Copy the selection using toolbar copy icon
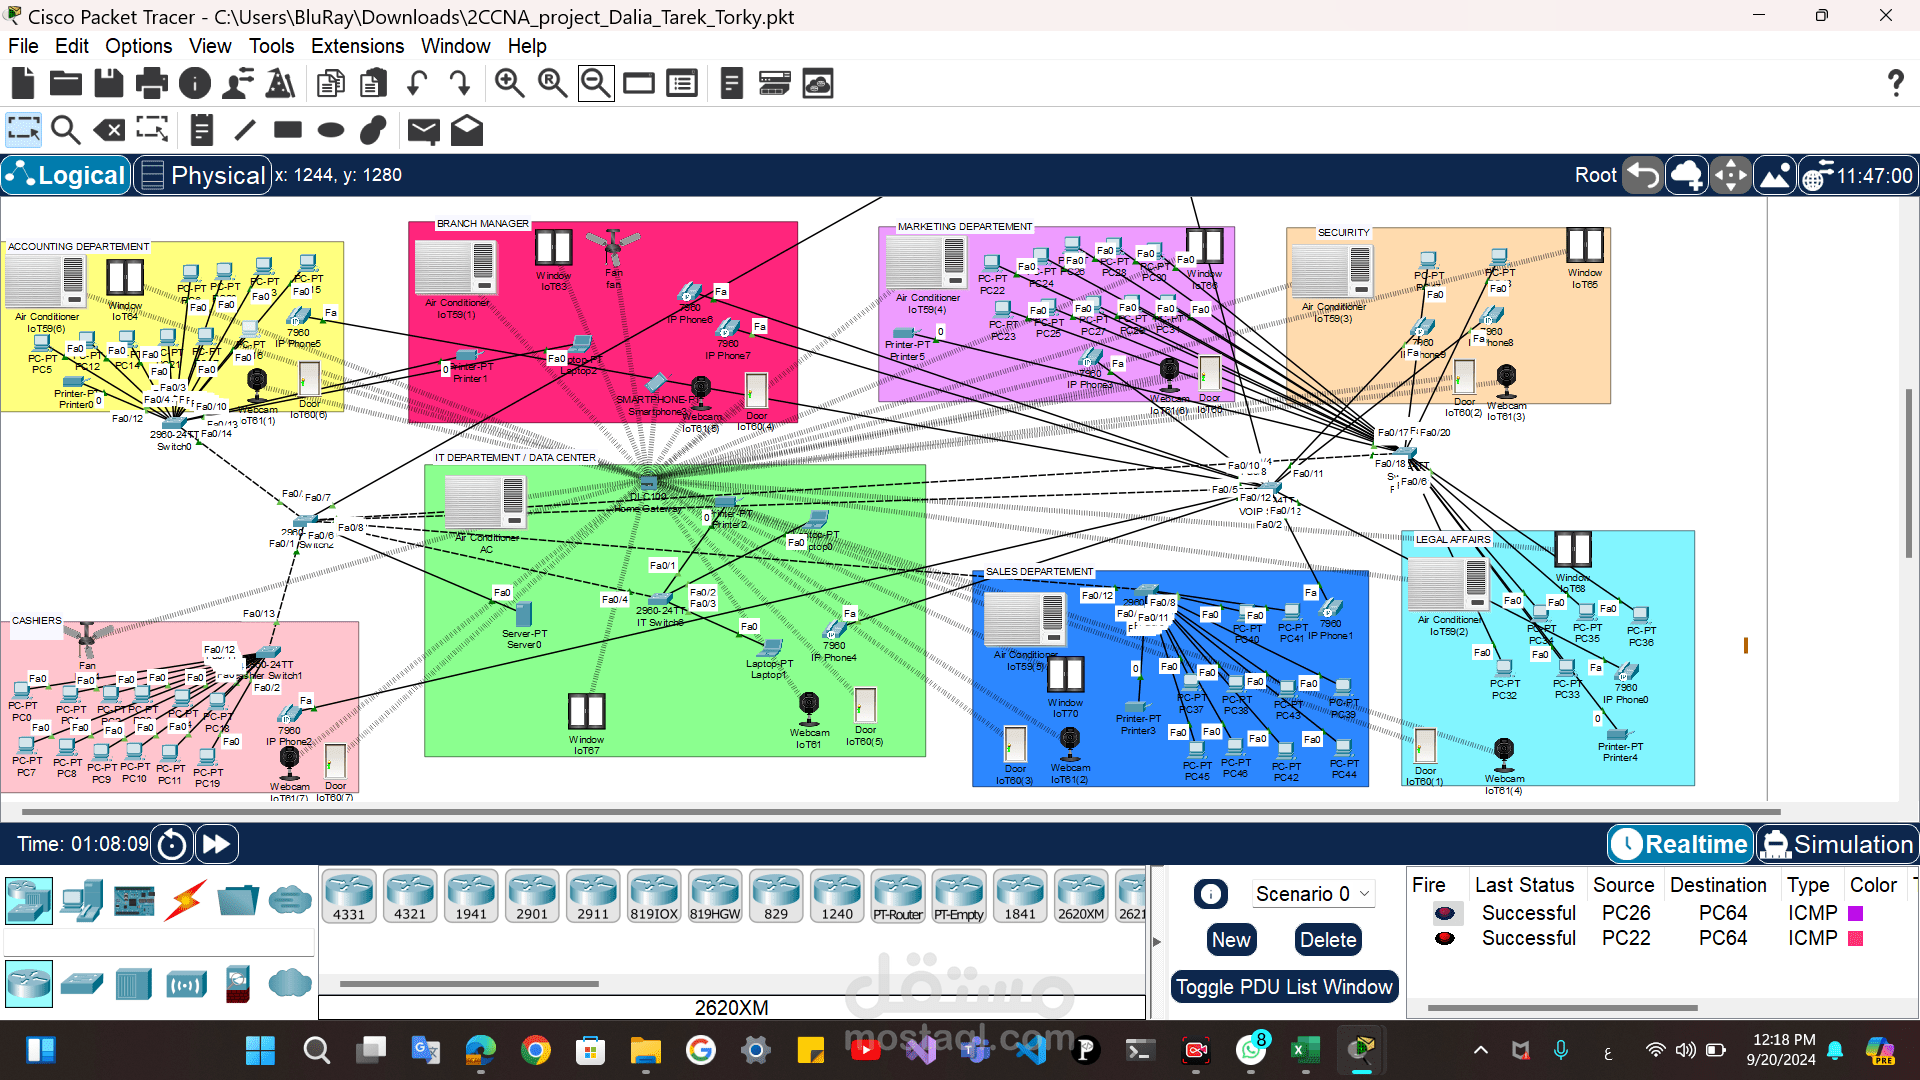Viewport: 1920px width, 1080px height. [330, 84]
